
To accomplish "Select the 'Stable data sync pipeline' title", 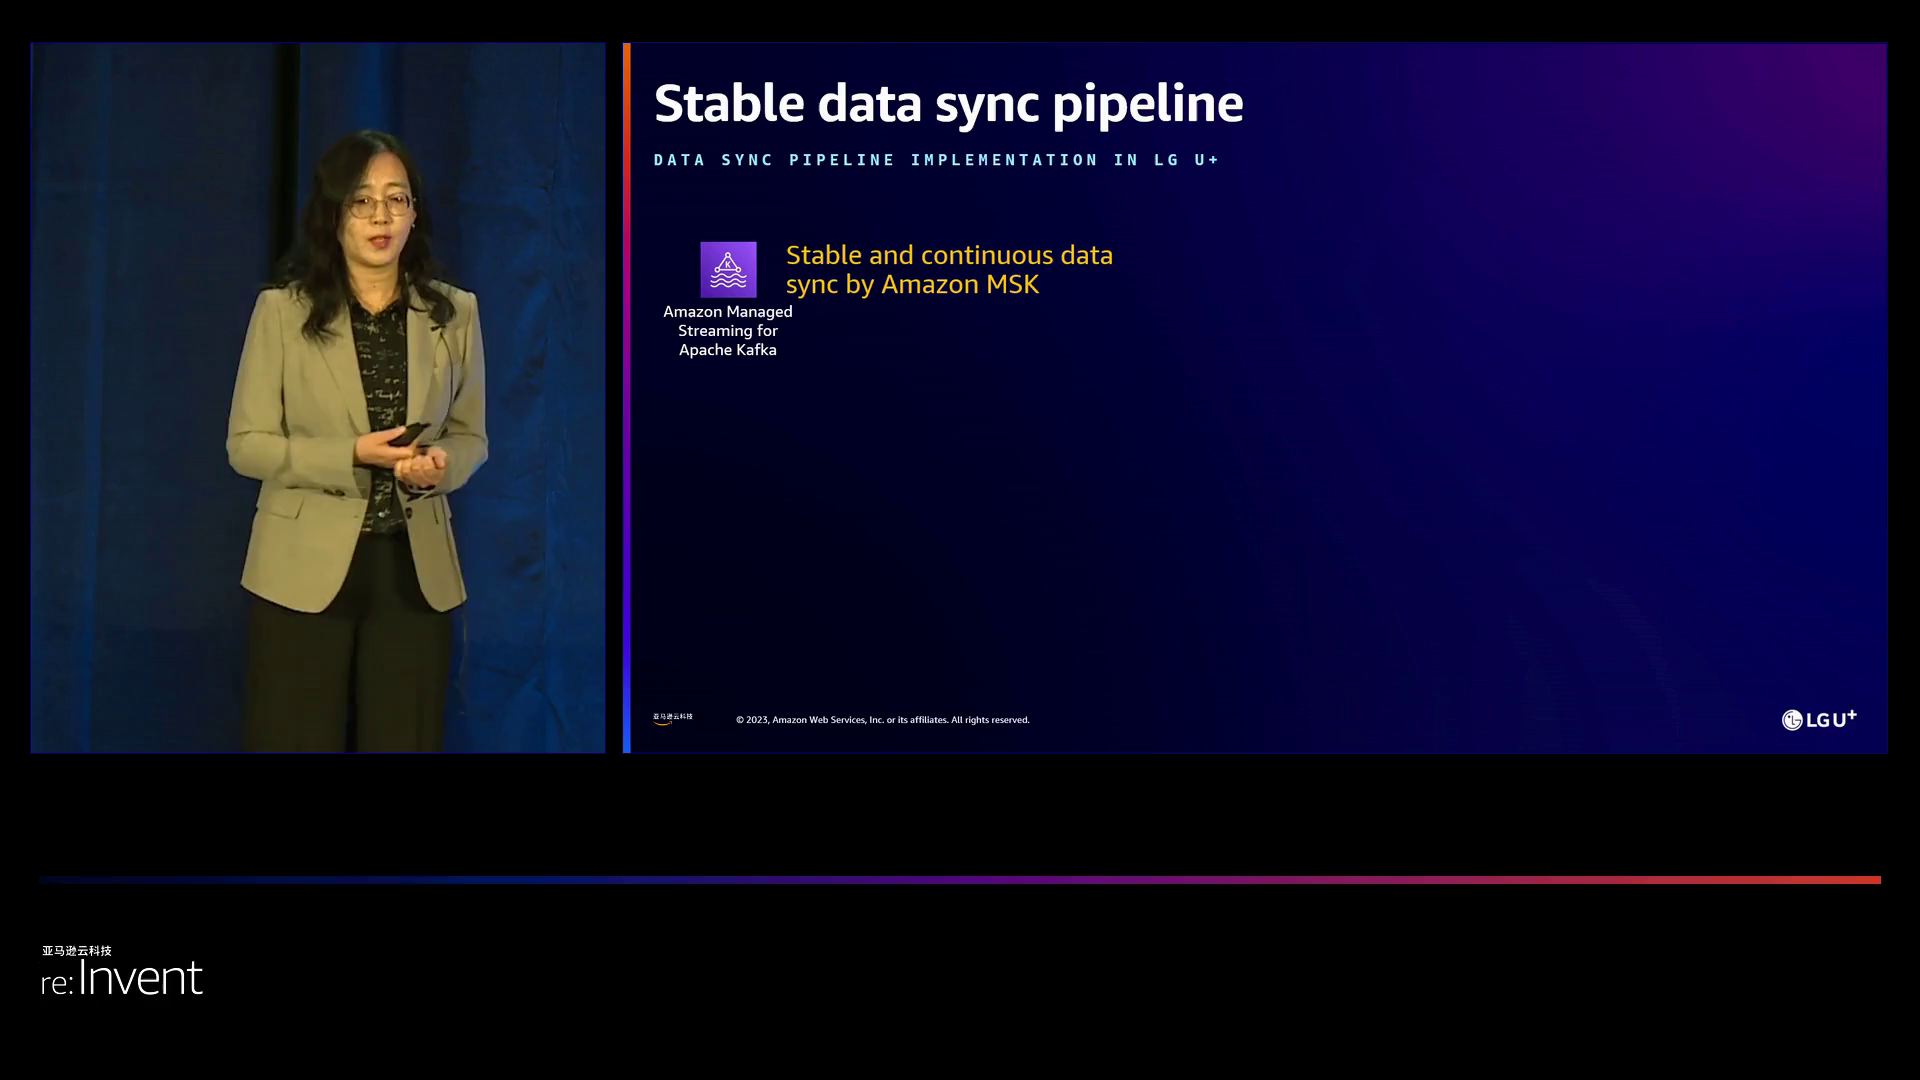I will (x=948, y=103).
